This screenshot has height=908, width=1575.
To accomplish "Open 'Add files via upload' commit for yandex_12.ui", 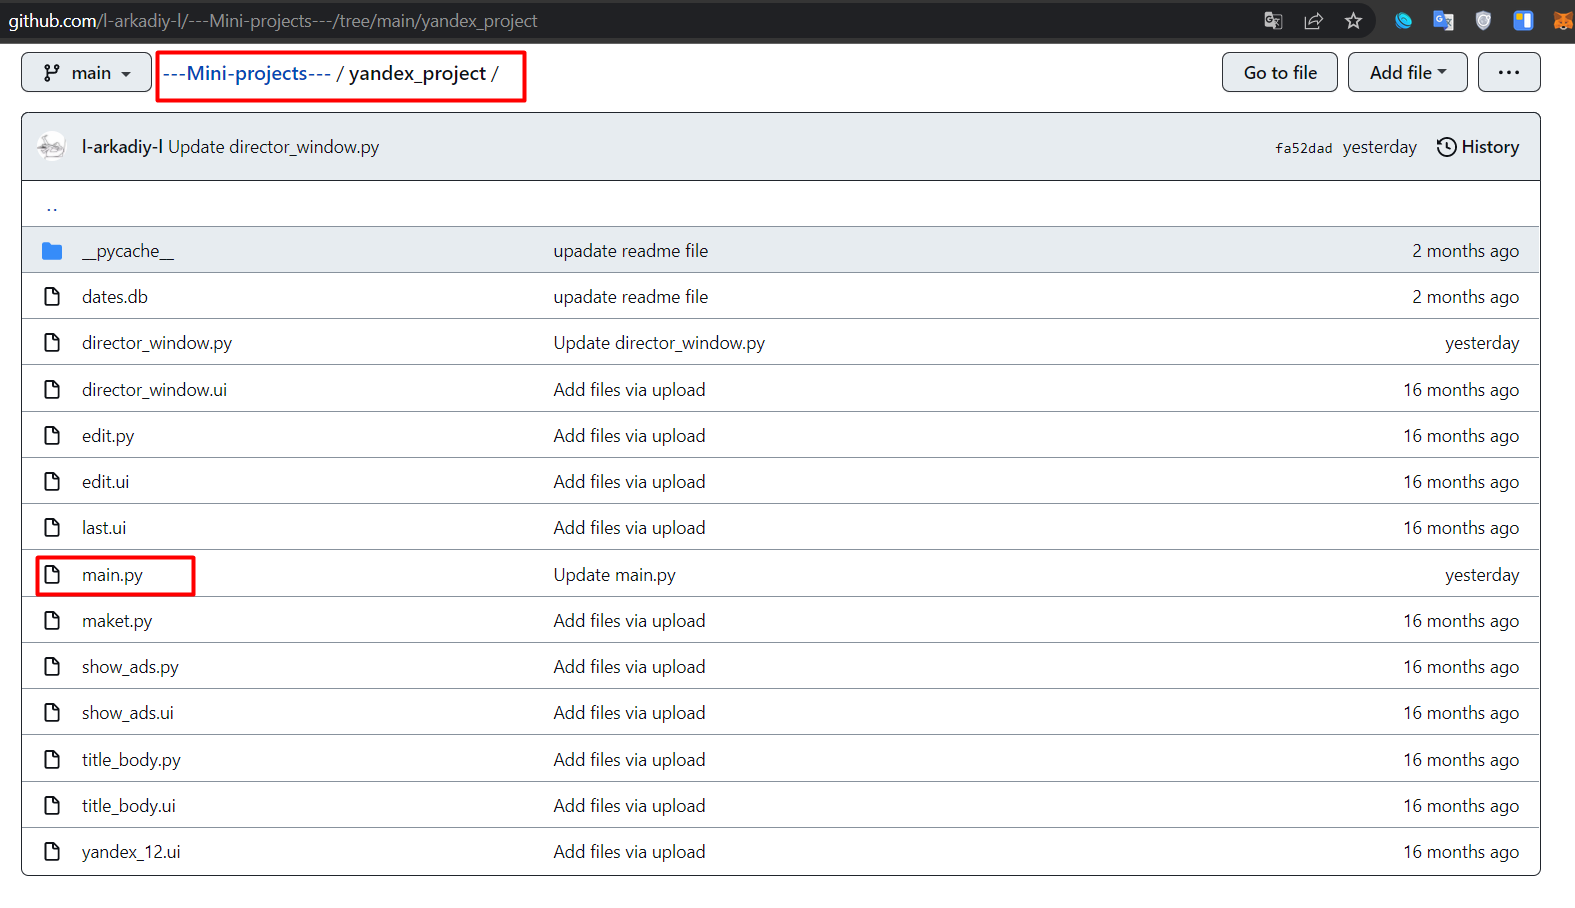I will (629, 852).
